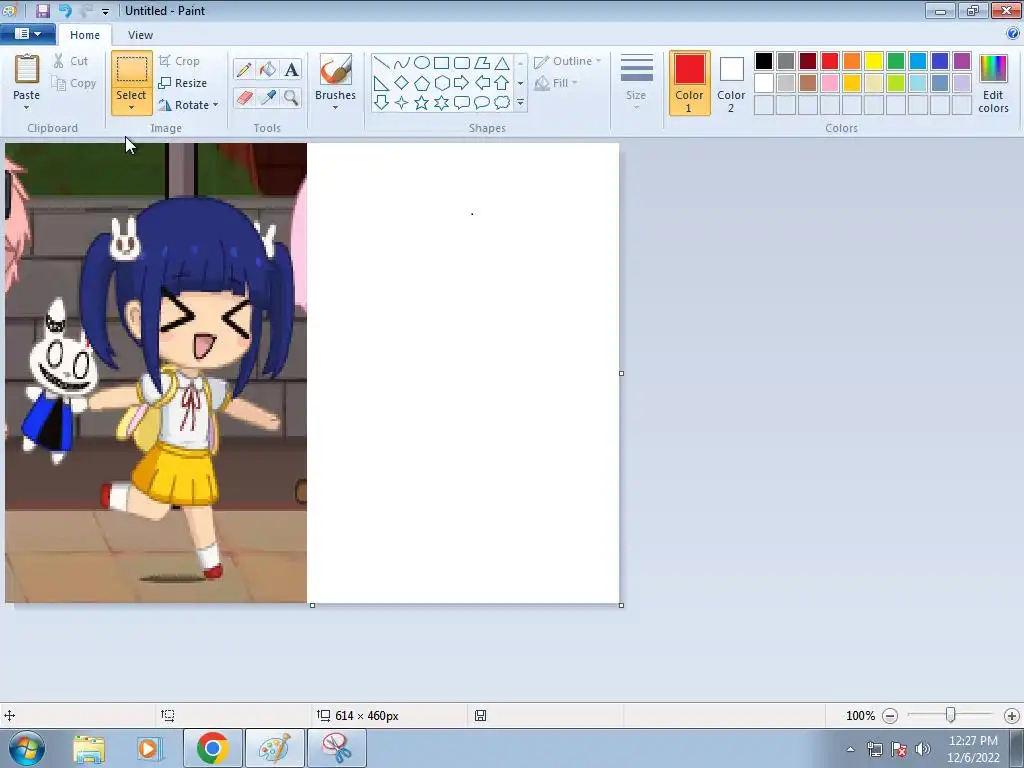Click the Resize button
Screen dimensions: 1024x768
click(183, 83)
